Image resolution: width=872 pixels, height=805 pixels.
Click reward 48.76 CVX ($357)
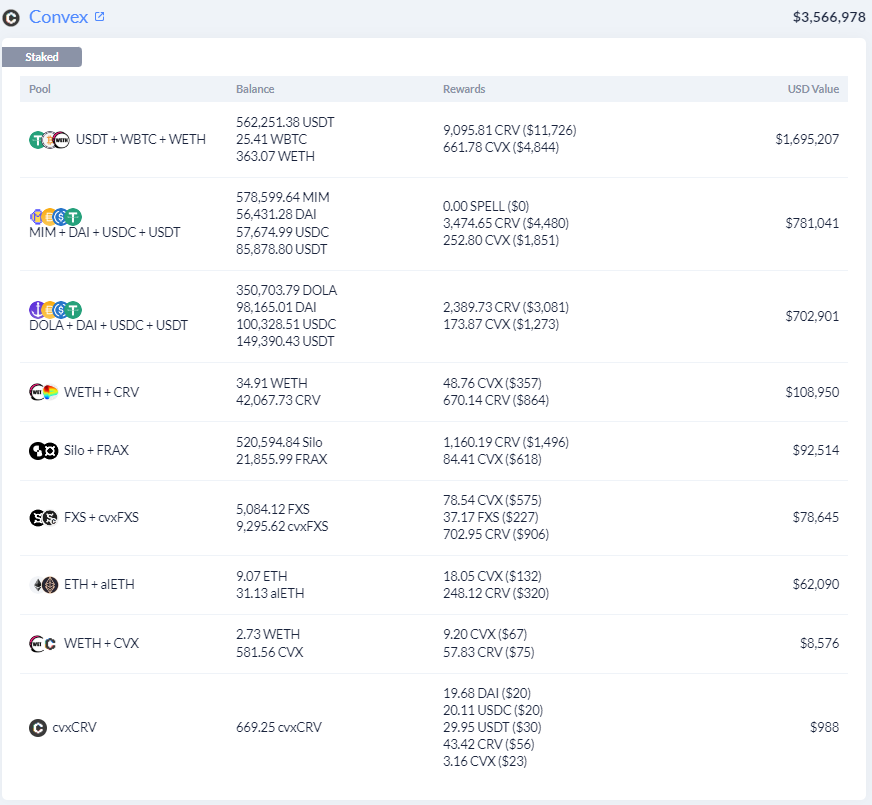pos(492,384)
